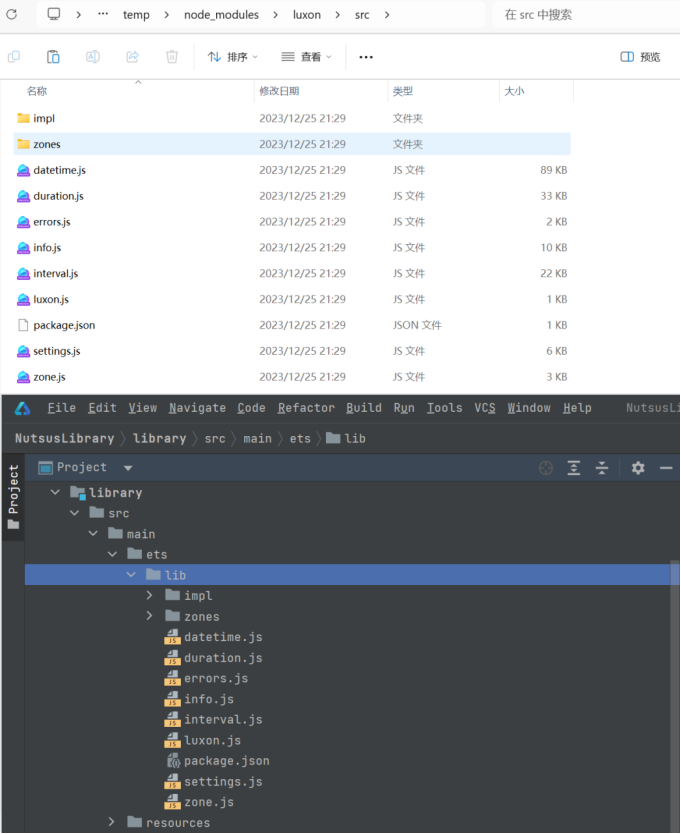Click the search box '在 src 中搜索'
Viewport: 681px width, 834px height.
click(585, 15)
